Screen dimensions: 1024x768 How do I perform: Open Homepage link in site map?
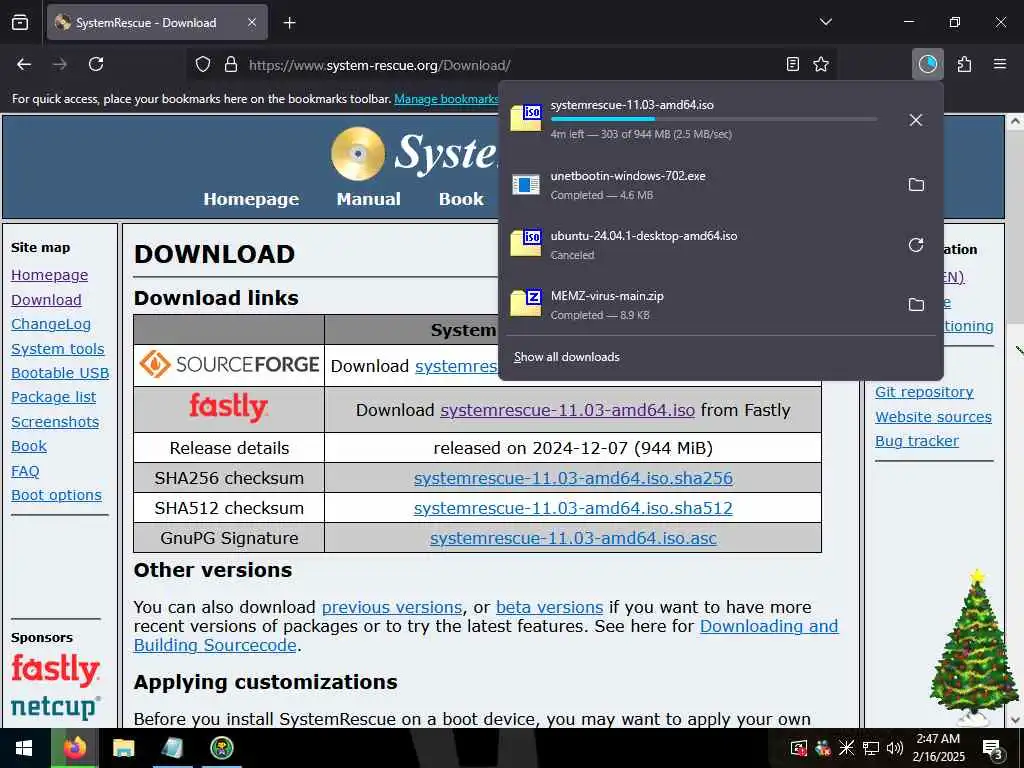pyautogui.click(x=50, y=275)
